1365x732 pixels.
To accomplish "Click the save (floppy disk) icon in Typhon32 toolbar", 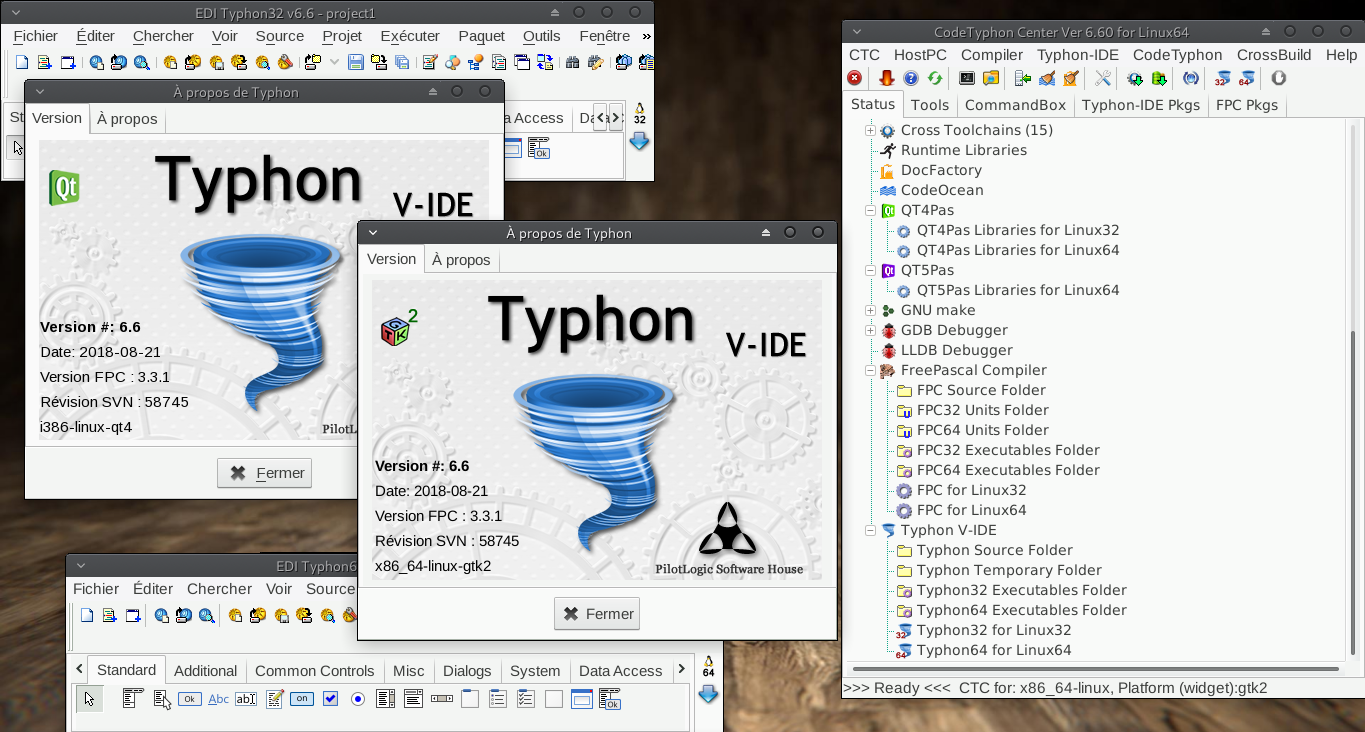I will tap(355, 62).
